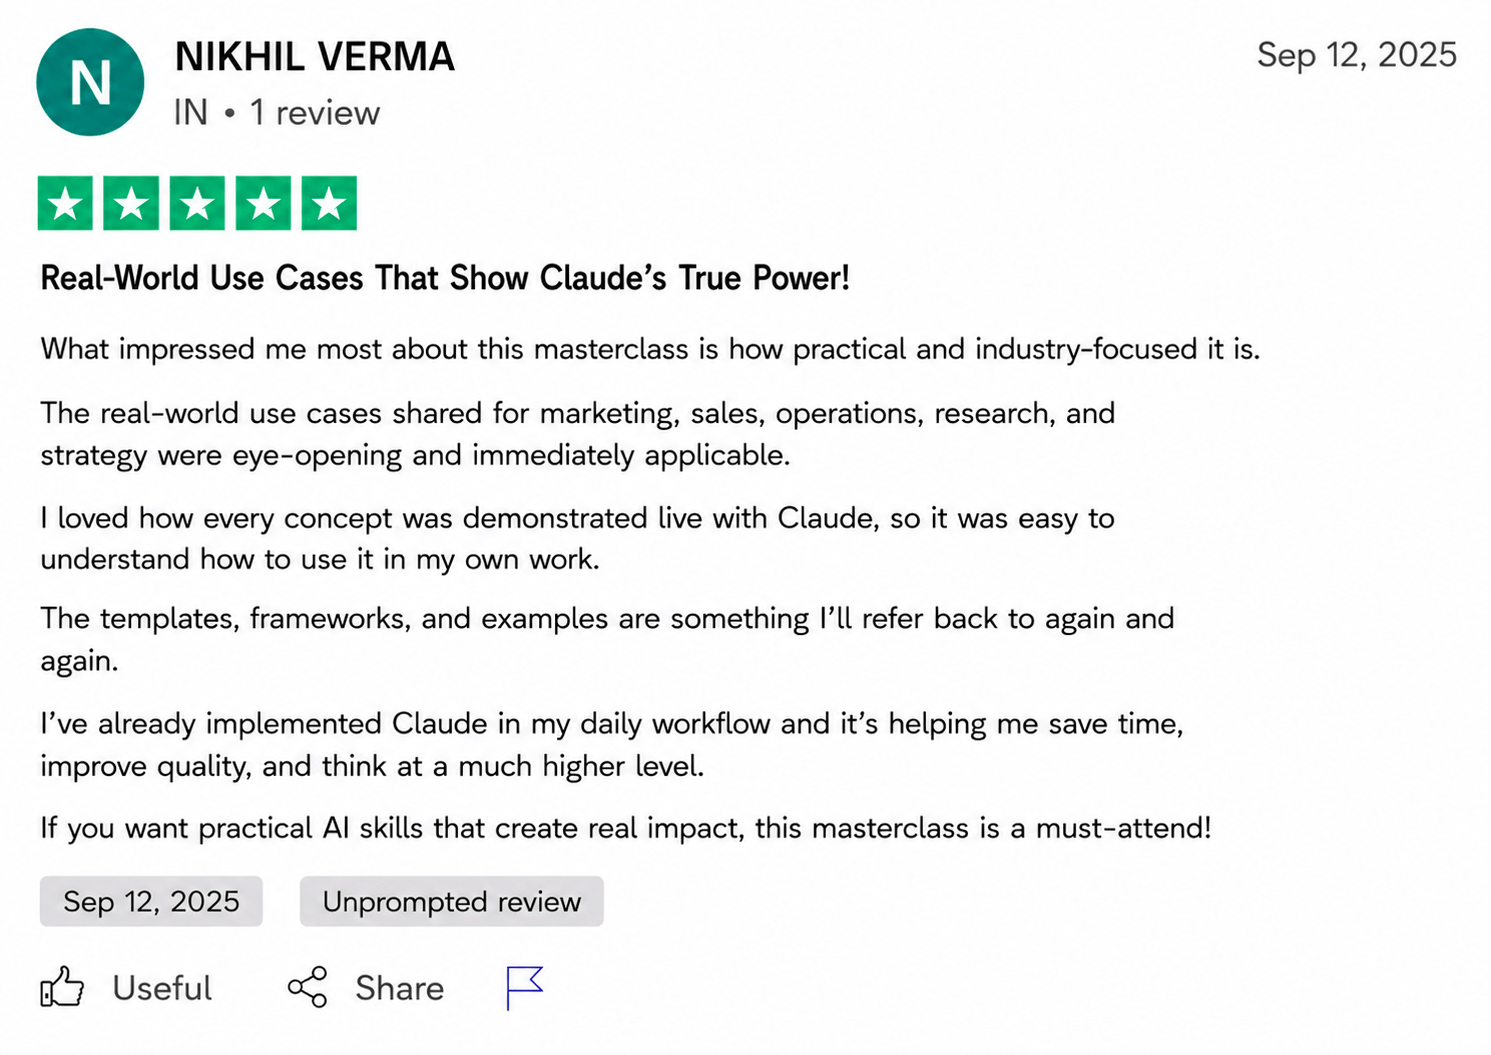Flag this review with the flag icon
1491x1055 pixels.
pos(524,987)
